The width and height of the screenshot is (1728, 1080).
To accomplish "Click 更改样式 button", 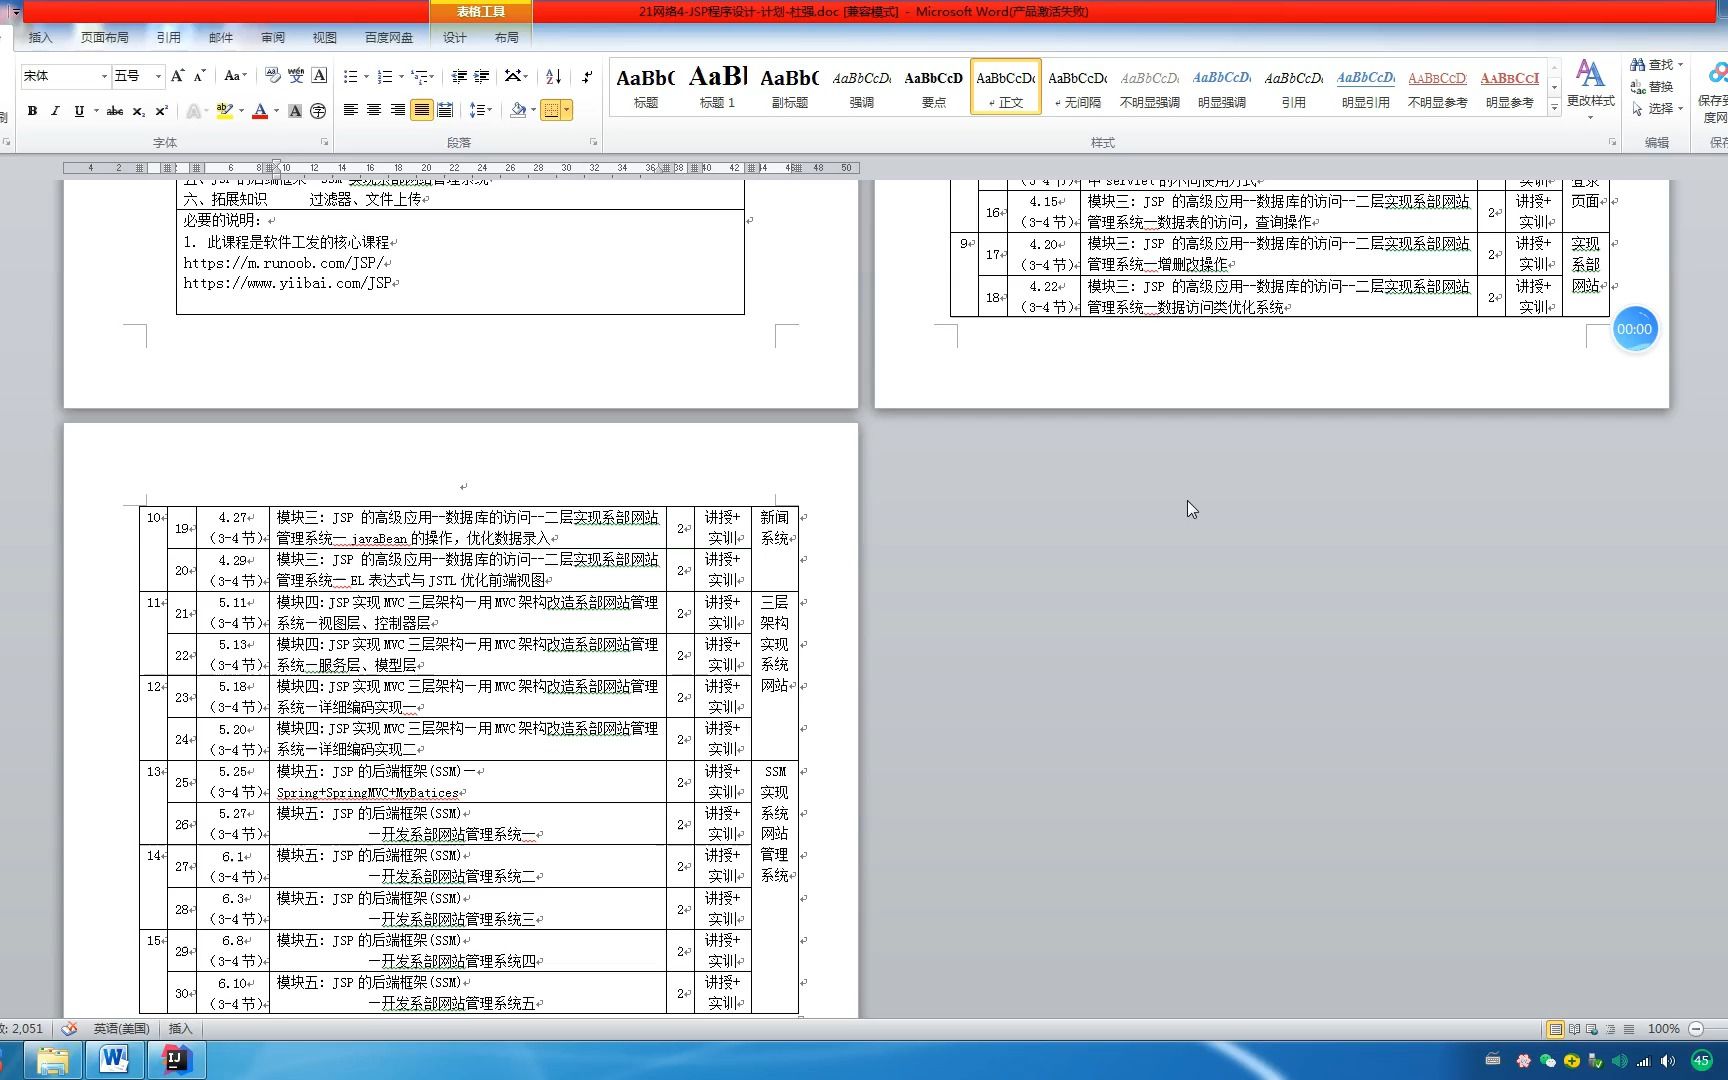I will 1590,90.
